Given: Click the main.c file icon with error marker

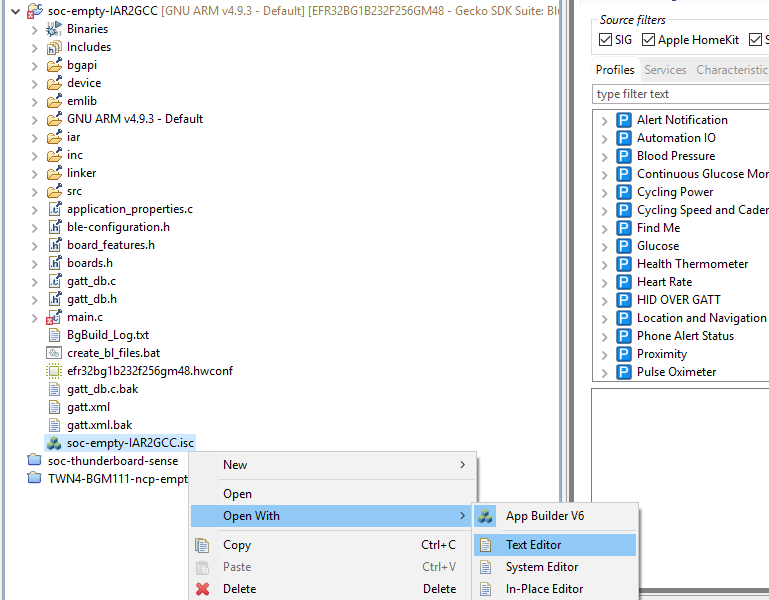Looking at the screenshot, I should pyautogui.click(x=54, y=317).
